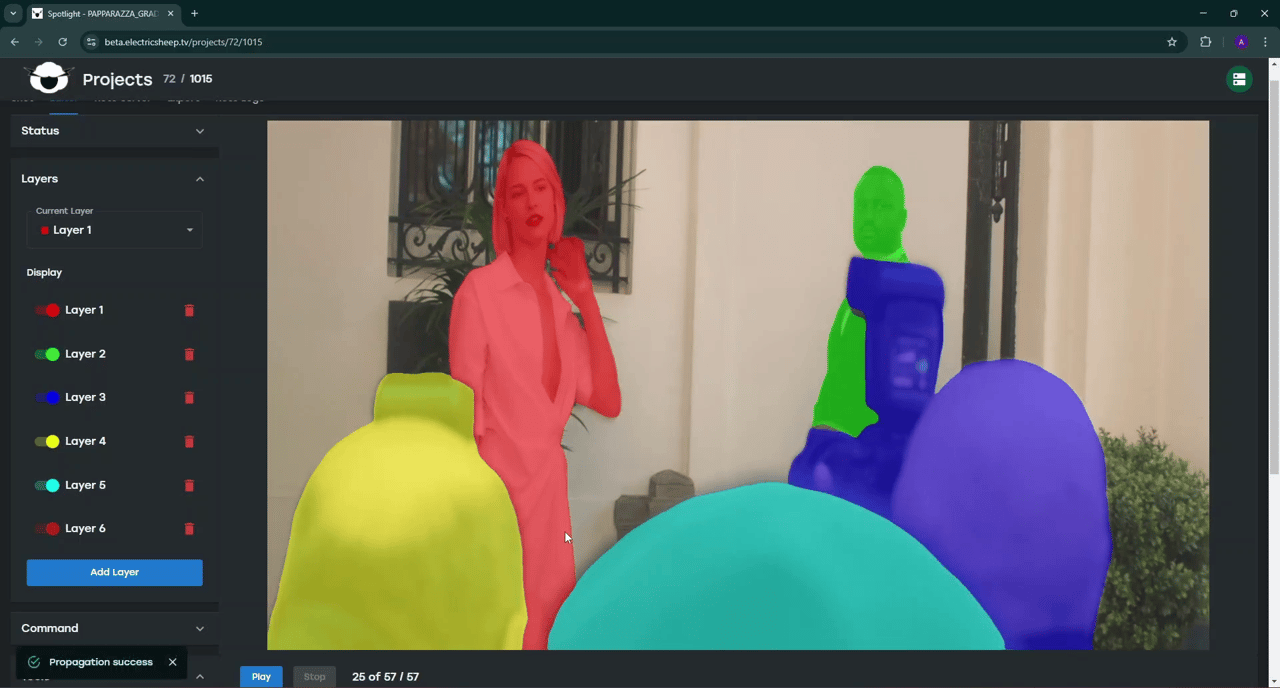Click the sheep logo icon
This screenshot has width=1280, height=688.
point(48,78)
